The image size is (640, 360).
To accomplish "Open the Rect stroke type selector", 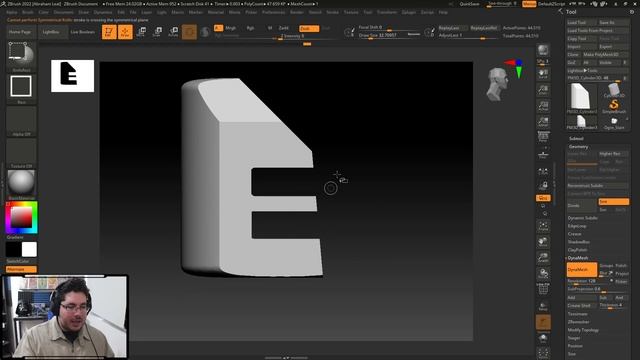I will 21,87.
